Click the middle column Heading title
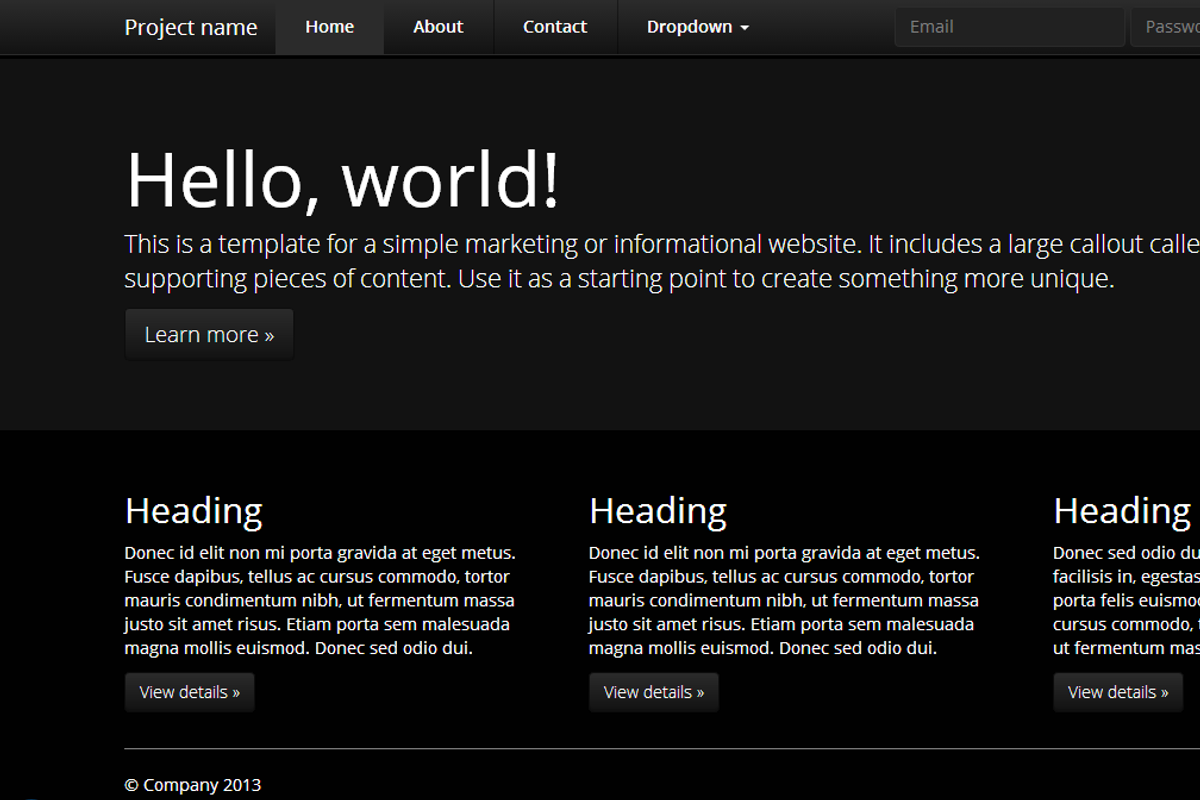The width and height of the screenshot is (1200, 800). coord(657,510)
